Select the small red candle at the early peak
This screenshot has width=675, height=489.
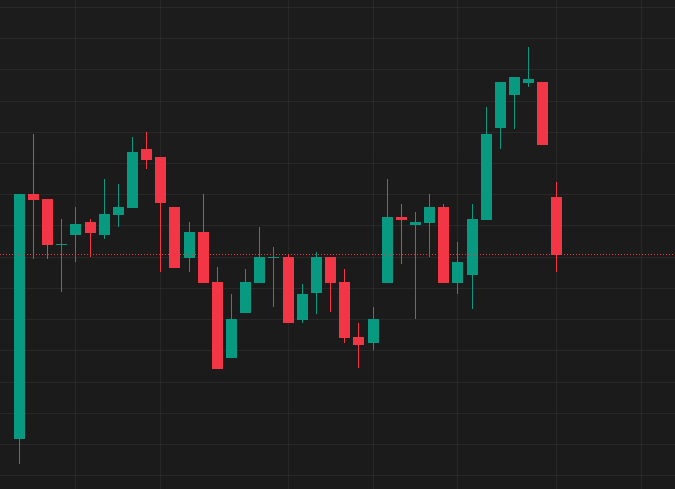pyautogui.click(x=146, y=154)
